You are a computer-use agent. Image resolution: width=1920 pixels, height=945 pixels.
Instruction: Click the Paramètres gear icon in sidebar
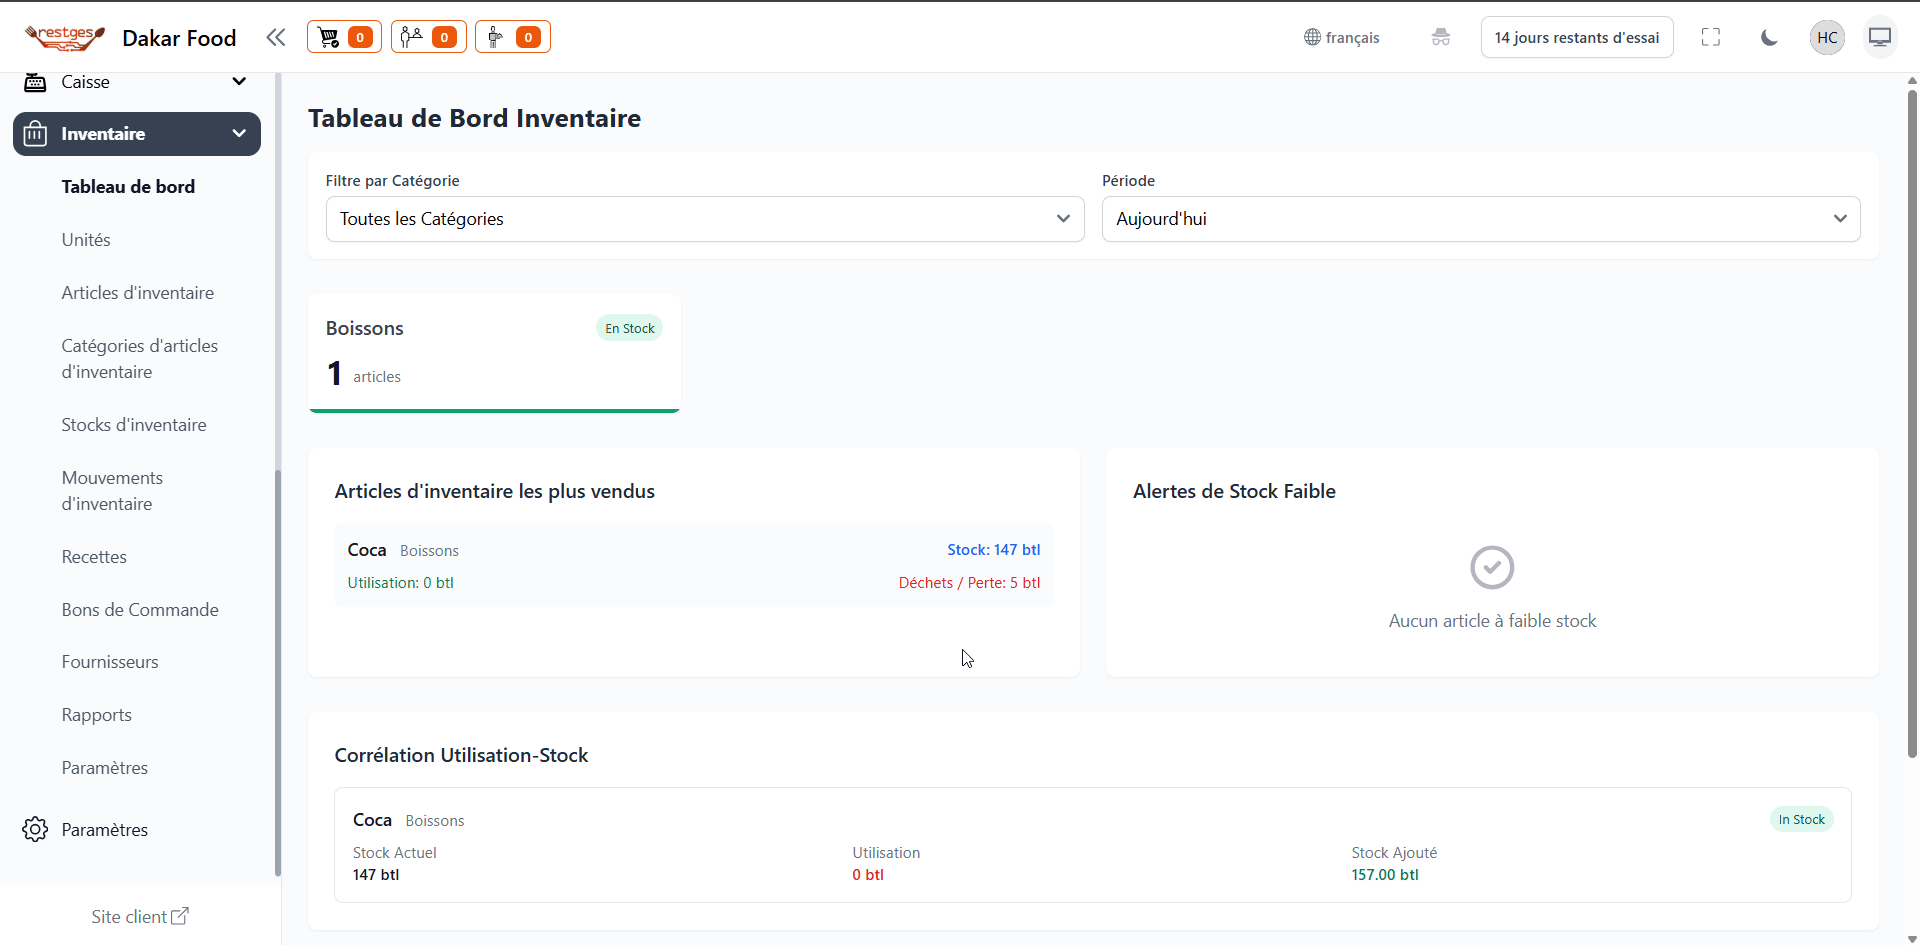tap(35, 829)
